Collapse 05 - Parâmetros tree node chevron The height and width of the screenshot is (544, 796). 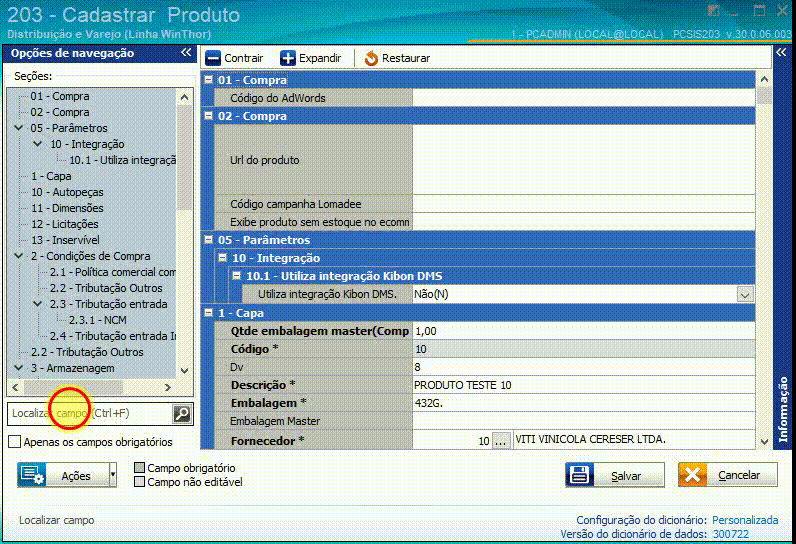click(18, 128)
